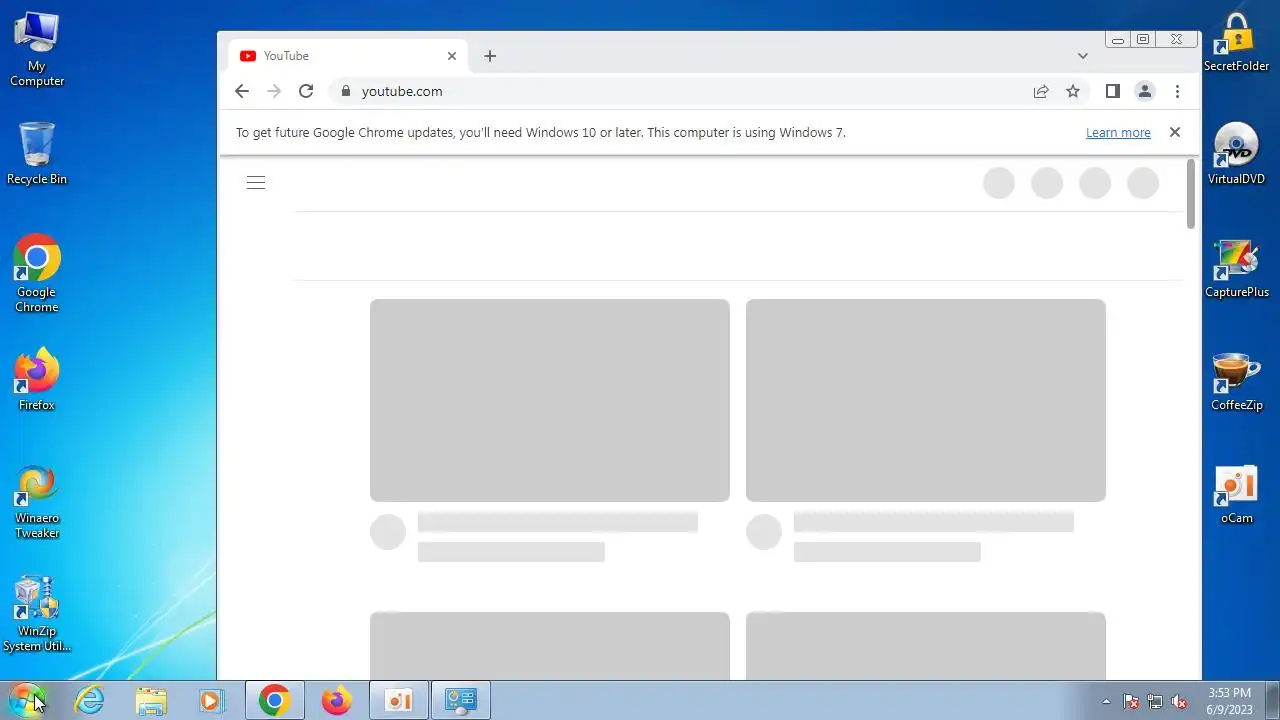This screenshot has height=720, width=1280.
Task: Select the oCam desktop shortcut
Action: (x=1237, y=494)
